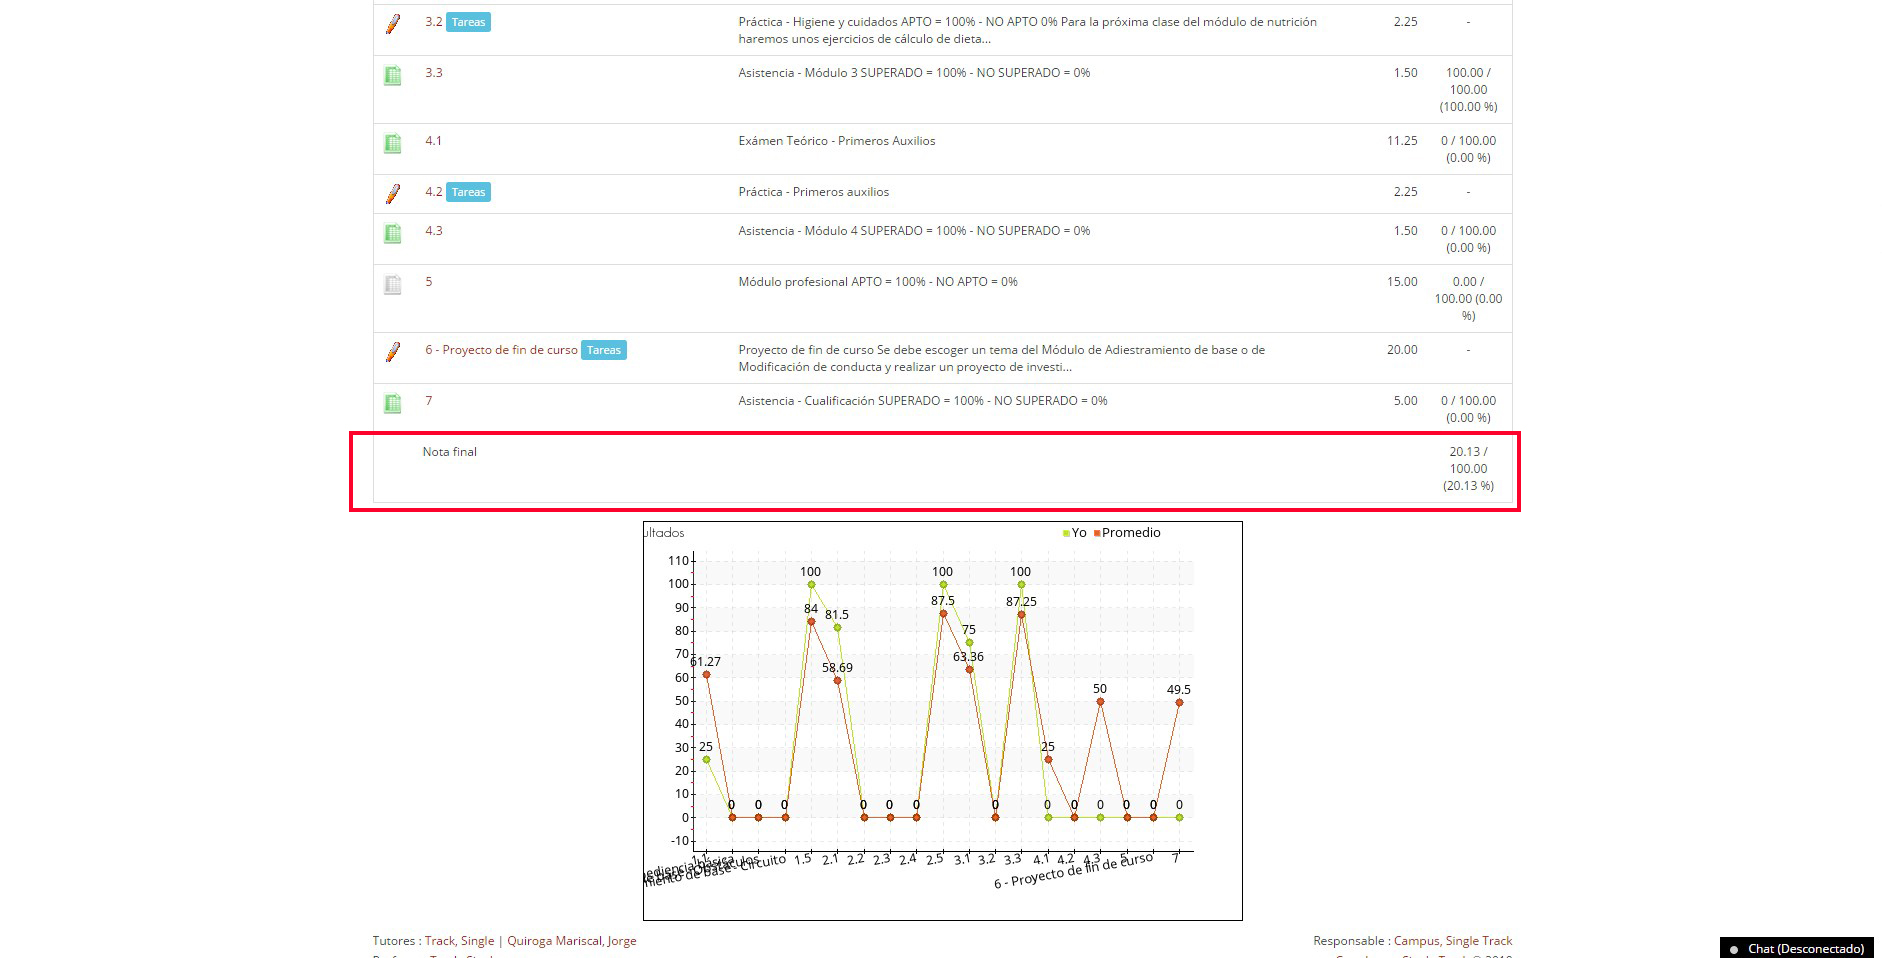
Task: Click the pencil icon in row 3.2
Action: coord(393,24)
